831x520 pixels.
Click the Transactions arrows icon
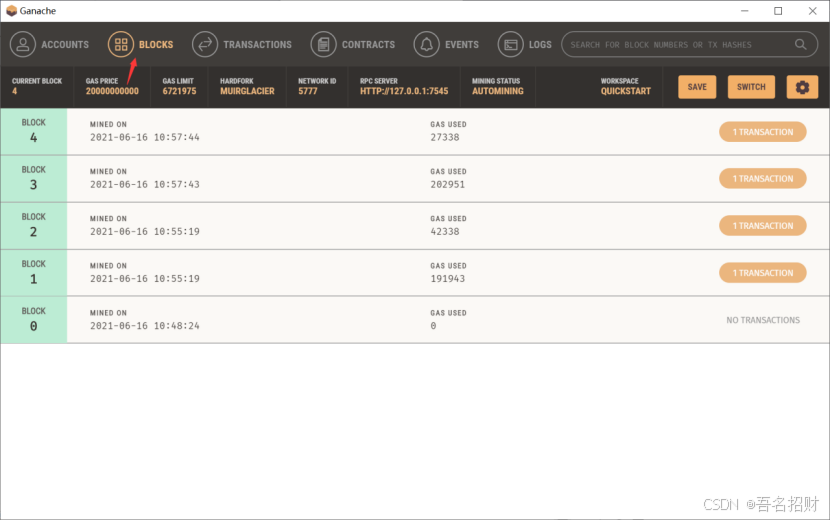204,44
